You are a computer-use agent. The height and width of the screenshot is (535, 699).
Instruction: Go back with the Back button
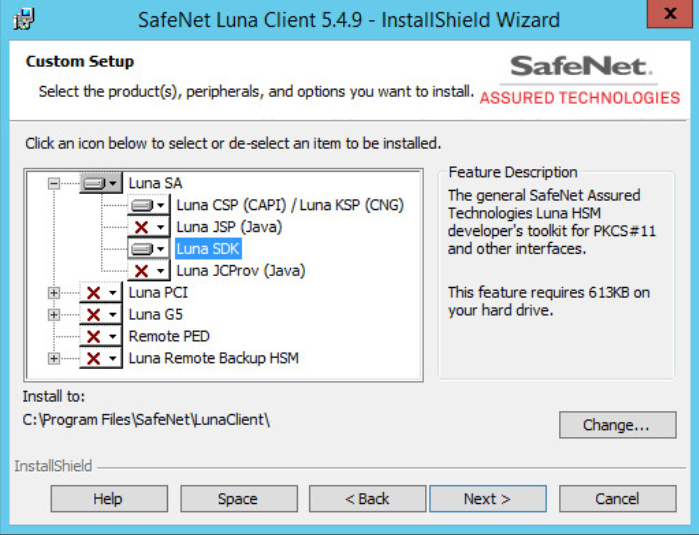coord(367,499)
